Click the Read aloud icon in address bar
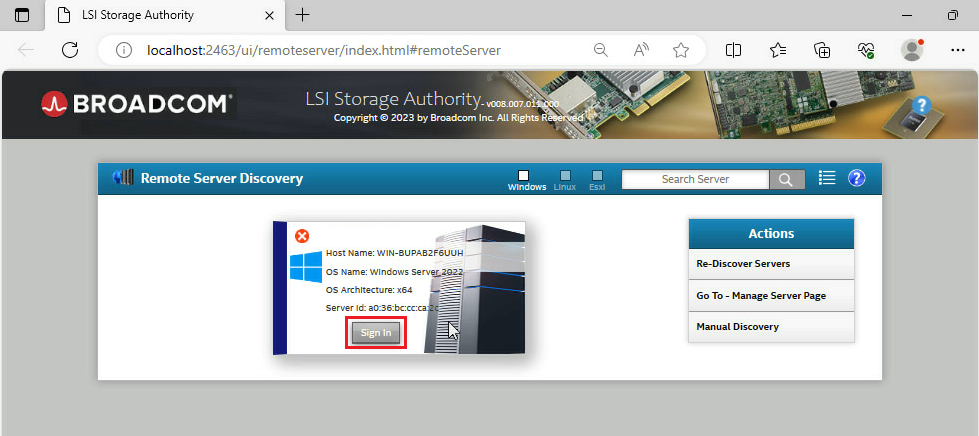 click(x=641, y=50)
